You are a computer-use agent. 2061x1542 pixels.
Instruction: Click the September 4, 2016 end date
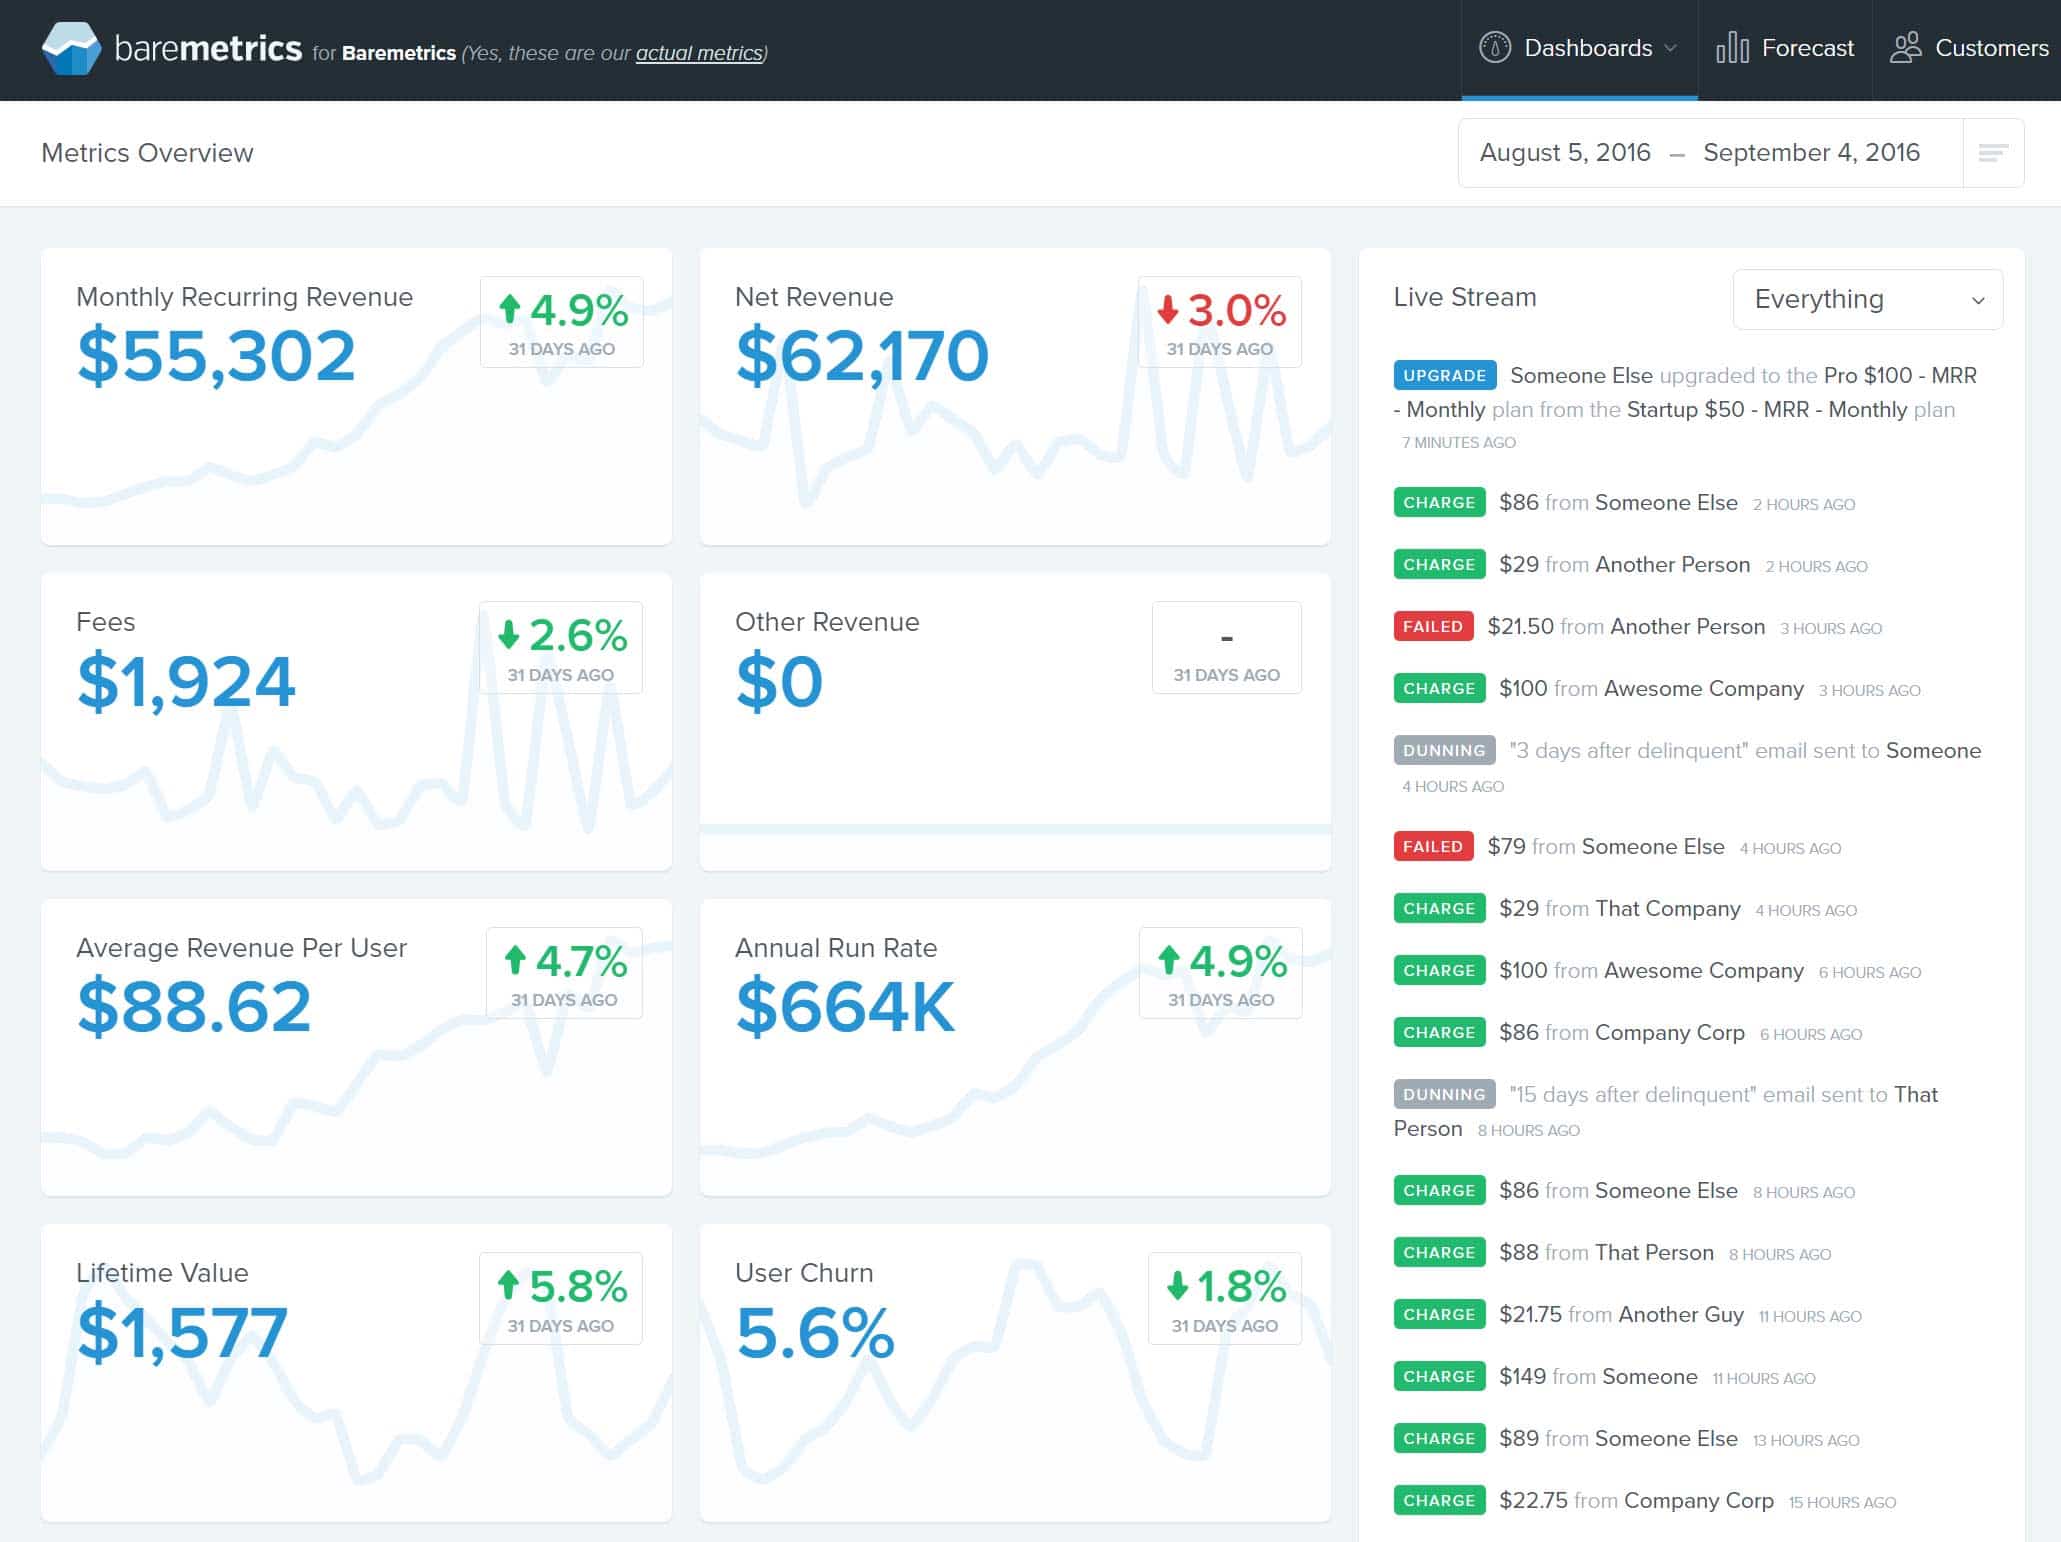pyautogui.click(x=1811, y=152)
